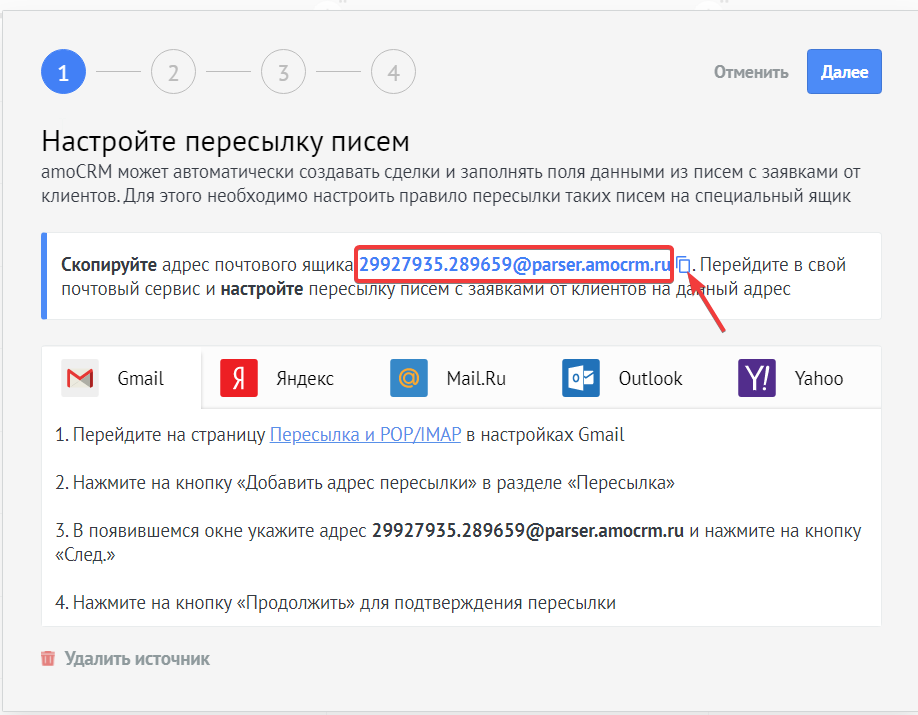
Task: Click instruction line 2 about «Добавить адрес пересылки»
Action: point(365,483)
